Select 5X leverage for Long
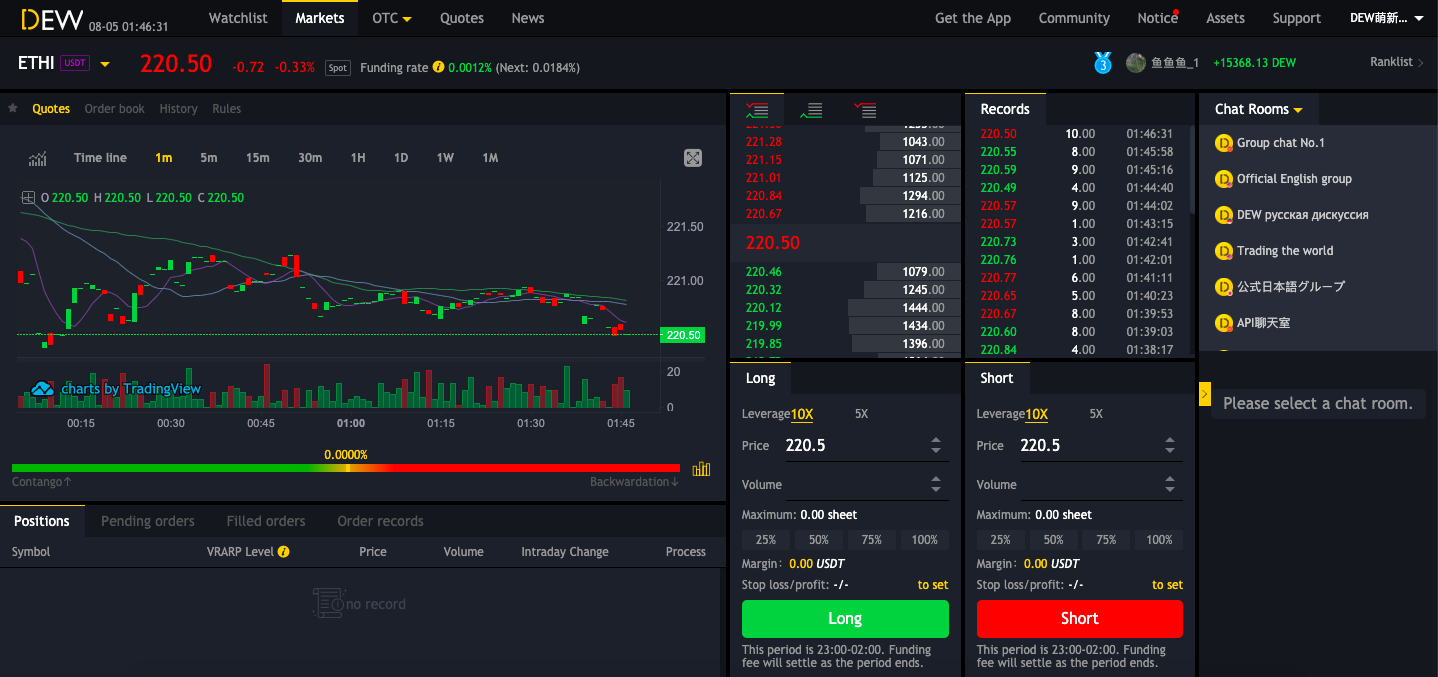This screenshot has width=1438, height=677. [862, 414]
